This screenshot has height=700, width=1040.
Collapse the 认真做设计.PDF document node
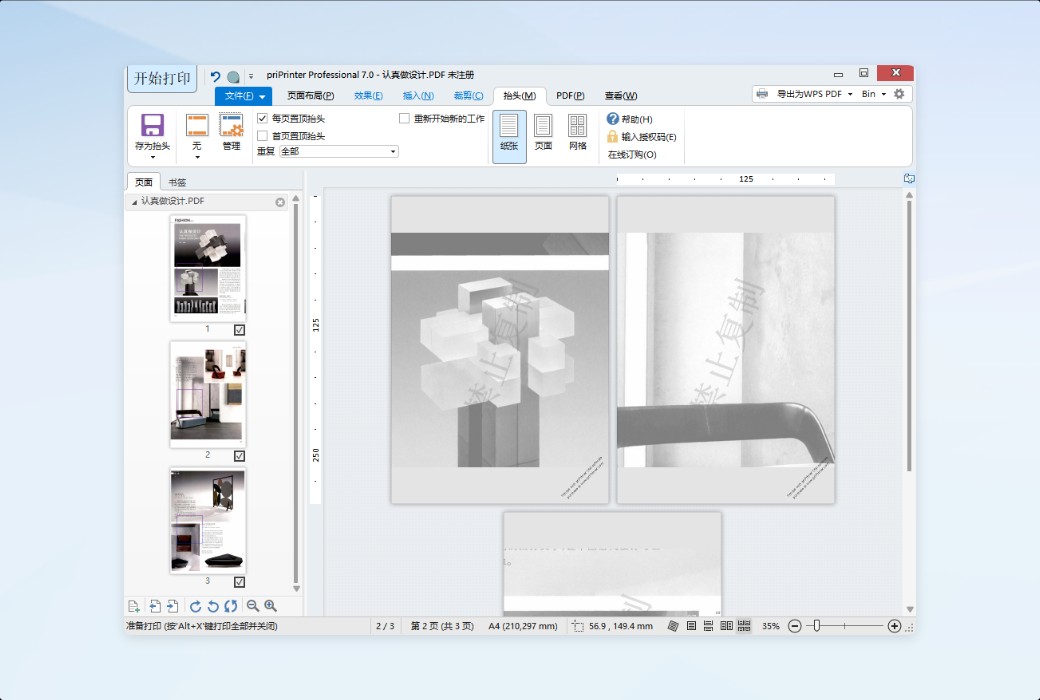coord(135,202)
